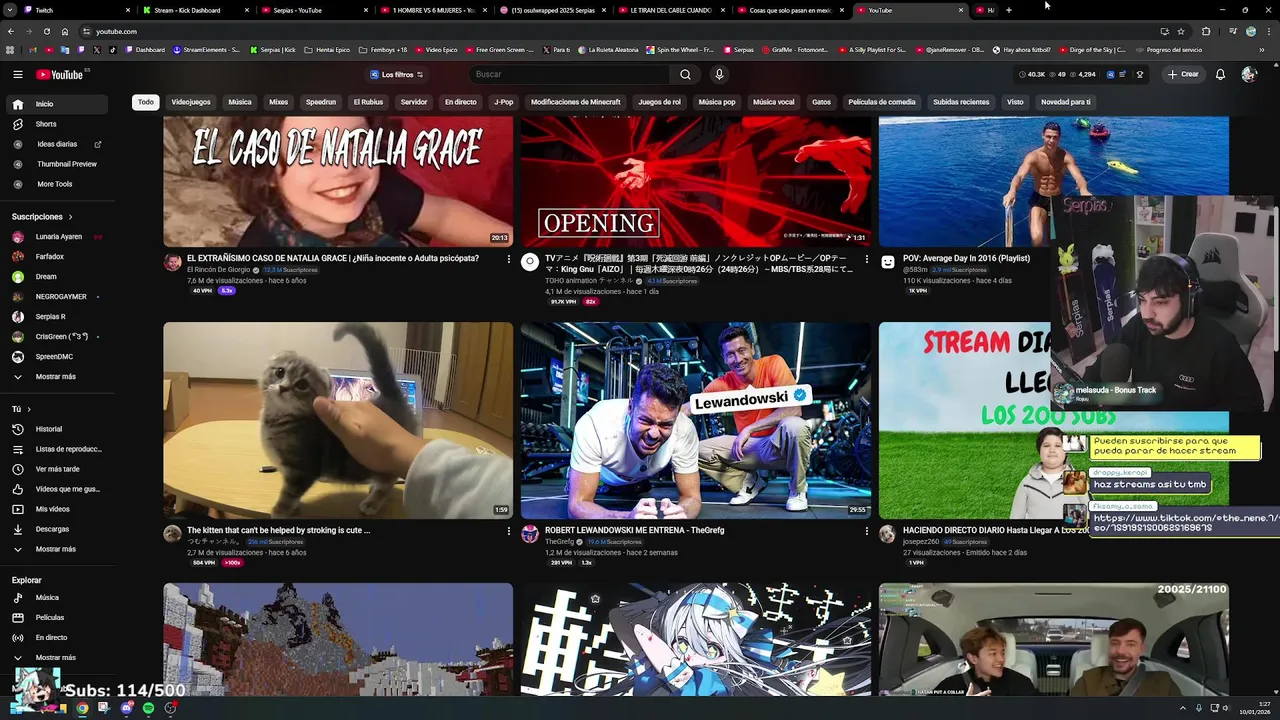
Task: Open the Farfadox channel subscription
Action: click(x=56, y=257)
